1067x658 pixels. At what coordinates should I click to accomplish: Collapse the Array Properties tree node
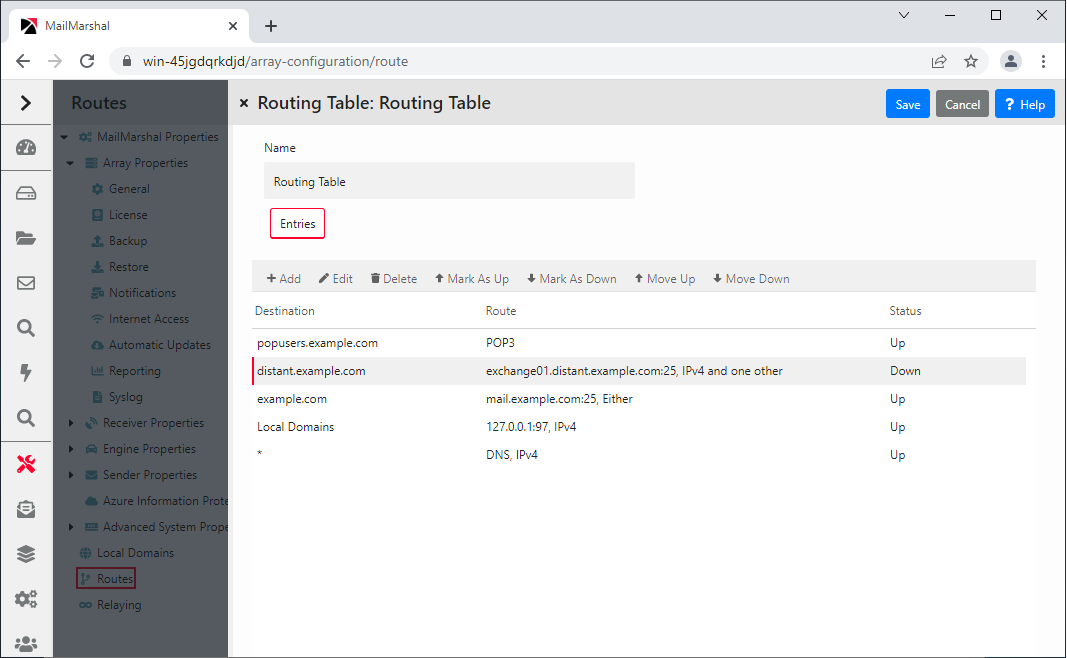(x=70, y=162)
